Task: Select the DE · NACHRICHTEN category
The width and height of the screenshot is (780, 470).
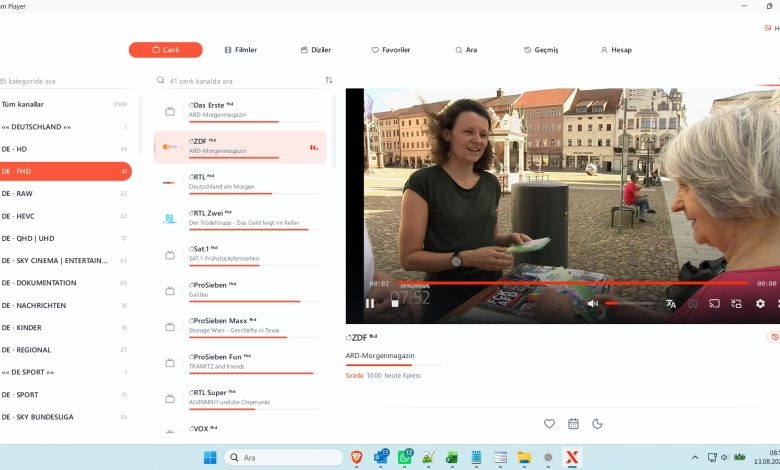Action: [65, 305]
